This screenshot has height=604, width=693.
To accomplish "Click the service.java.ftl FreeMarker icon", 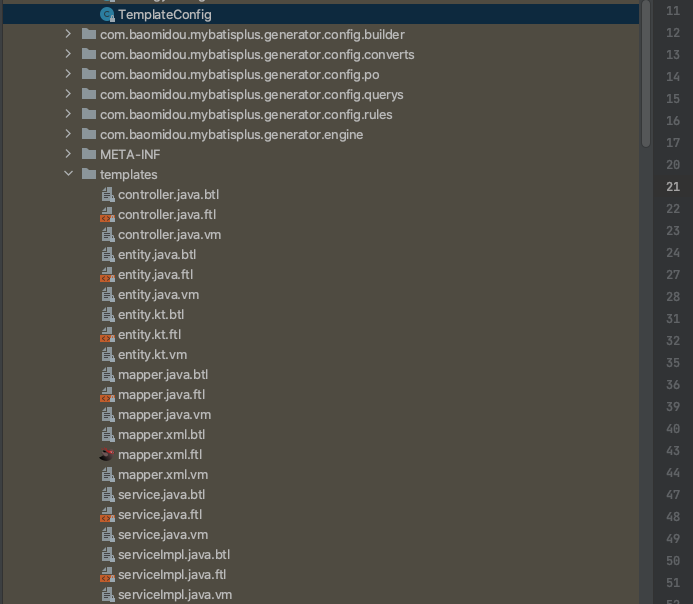I will 107,515.
